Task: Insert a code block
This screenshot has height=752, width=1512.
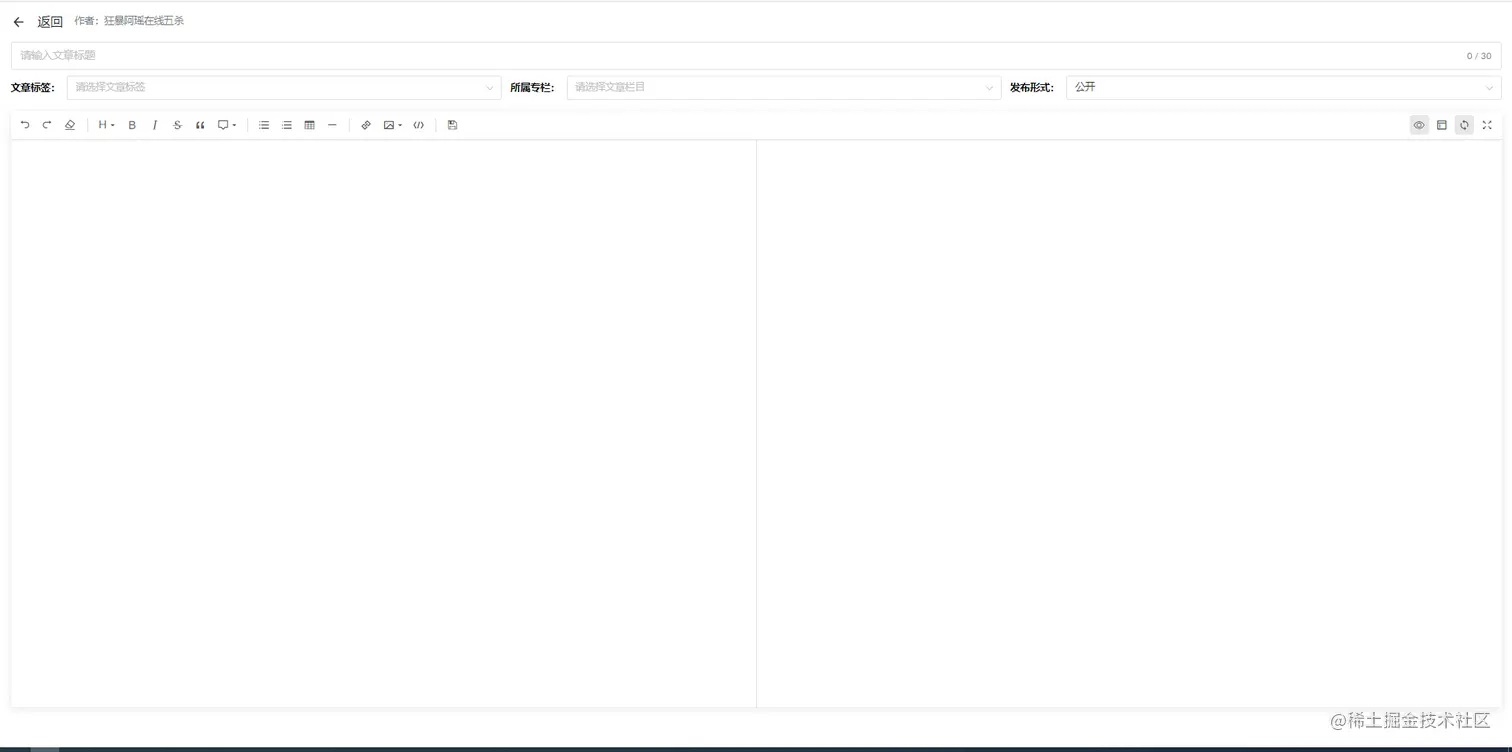Action: click(419, 125)
